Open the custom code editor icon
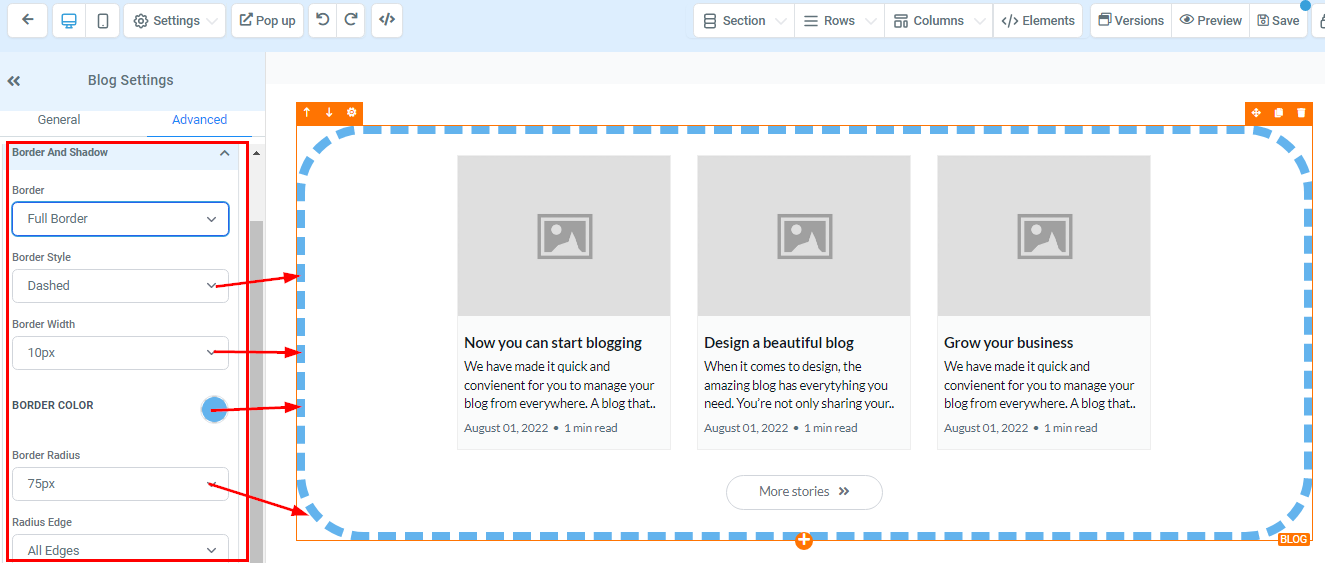The image size is (1325, 563). pos(387,20)
